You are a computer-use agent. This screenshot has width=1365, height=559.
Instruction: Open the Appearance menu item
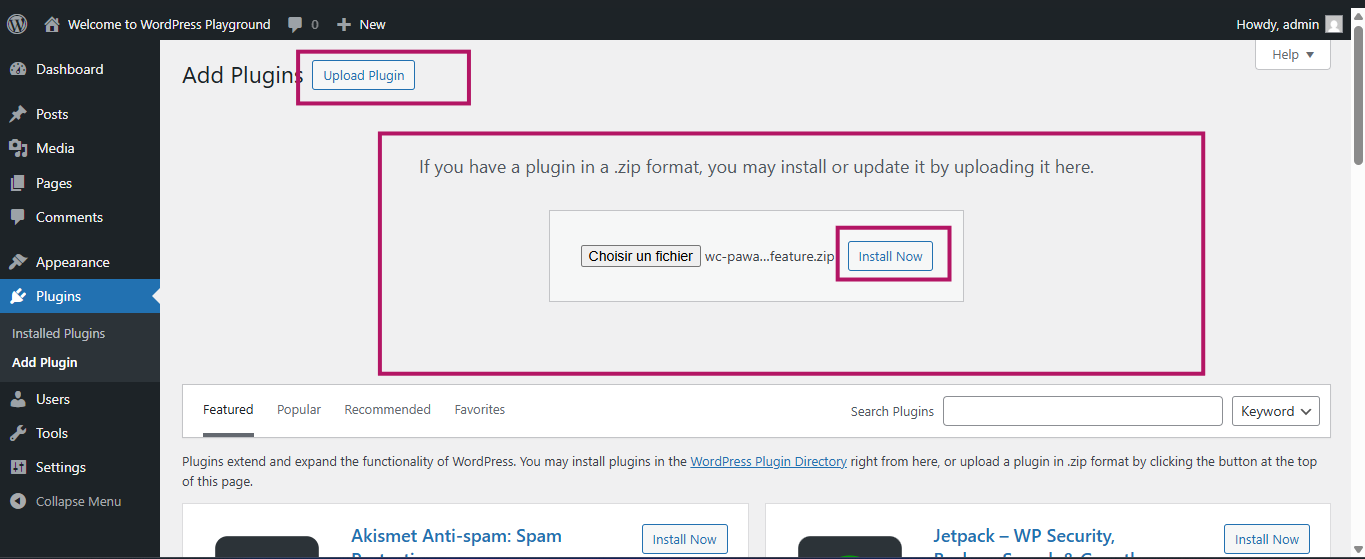pos(80,262)
